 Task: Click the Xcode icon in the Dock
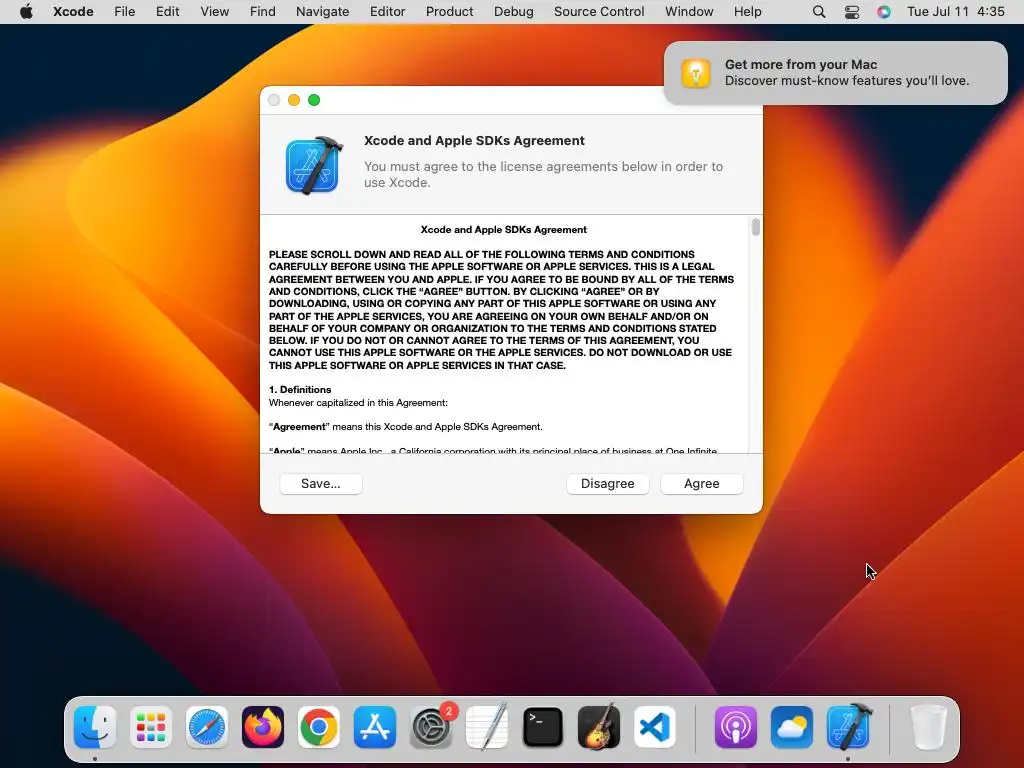pos(848,727)
